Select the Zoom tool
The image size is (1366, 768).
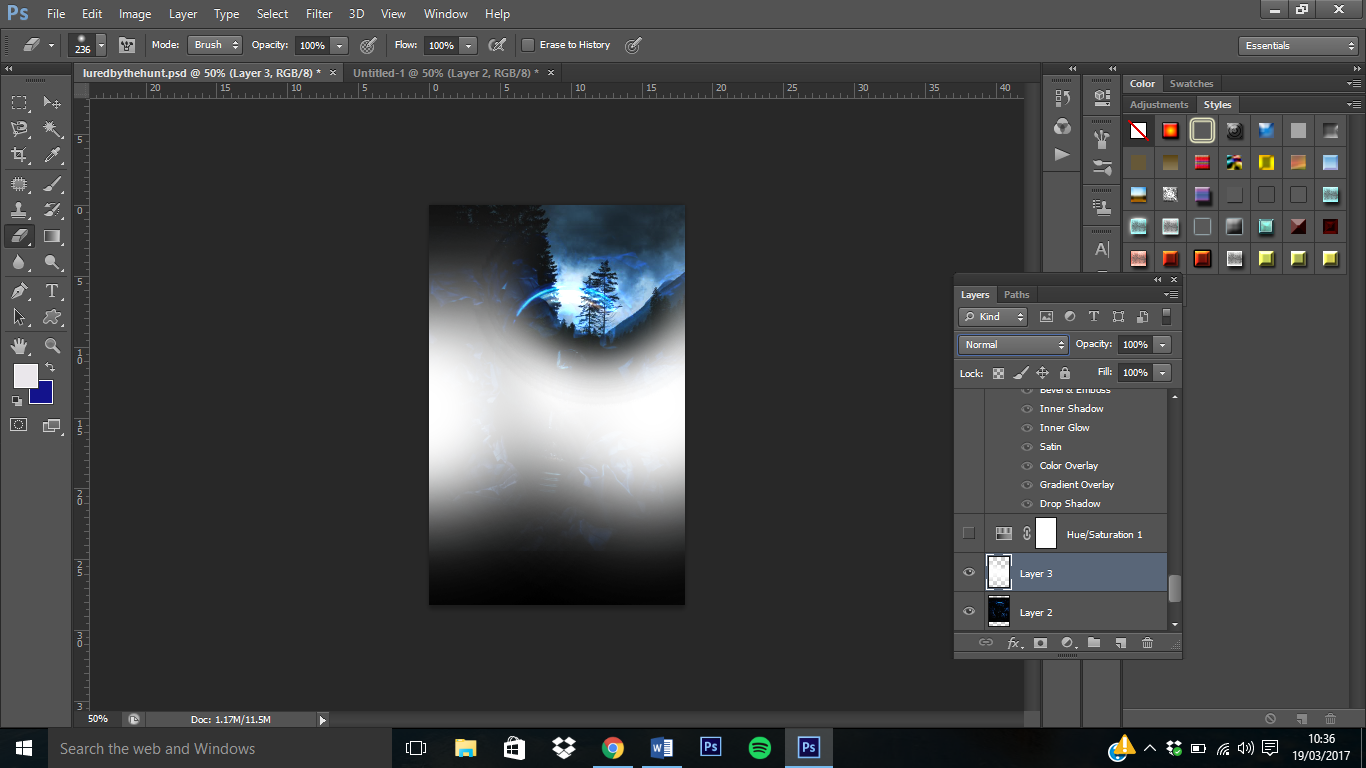click(x=52, y=346)
